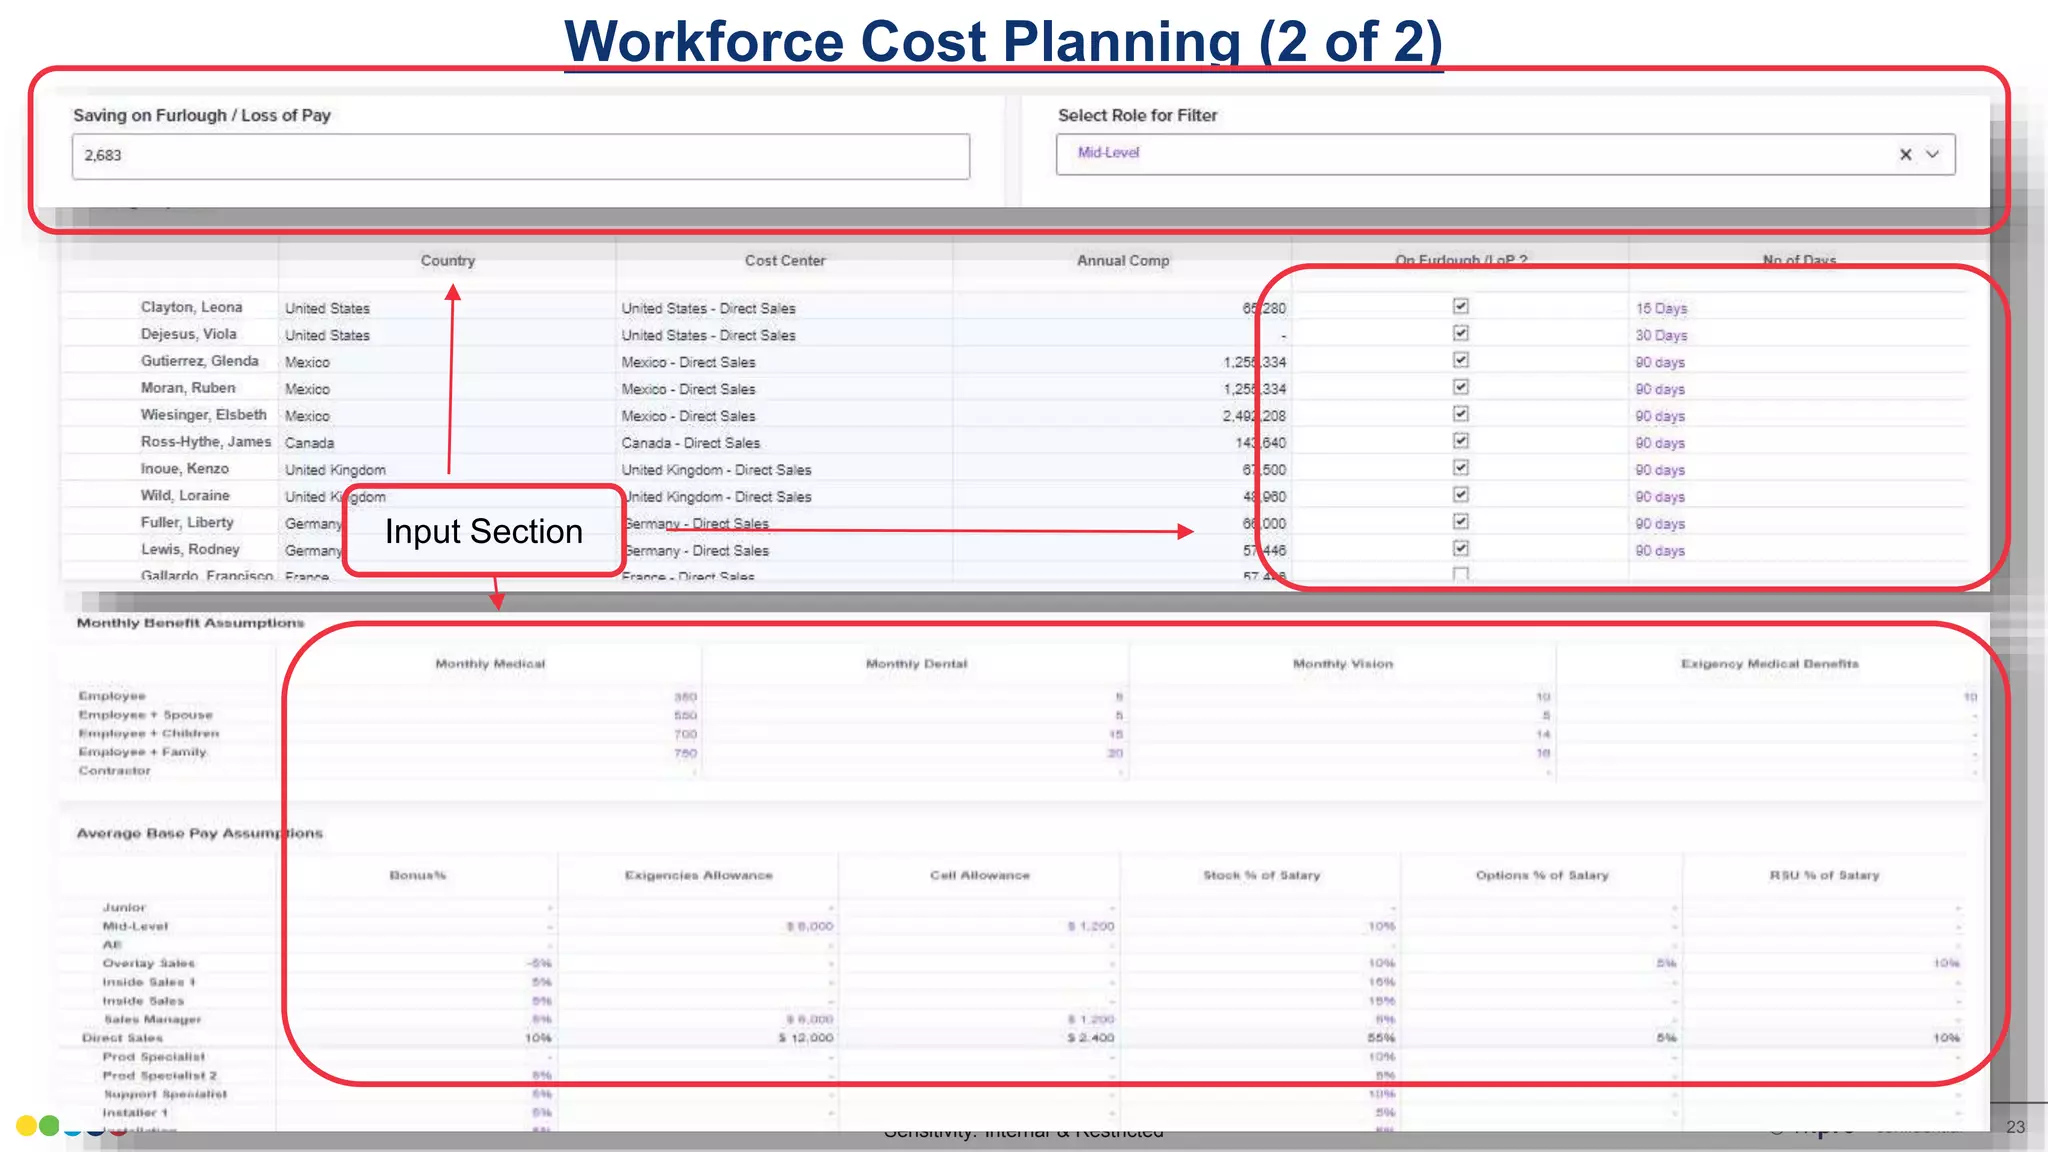Edit Direct Sales Cell Allowance $ 2,400 cell
The image size is (2048, 1152).
pyautogui.click(x=1090, y=1038)
